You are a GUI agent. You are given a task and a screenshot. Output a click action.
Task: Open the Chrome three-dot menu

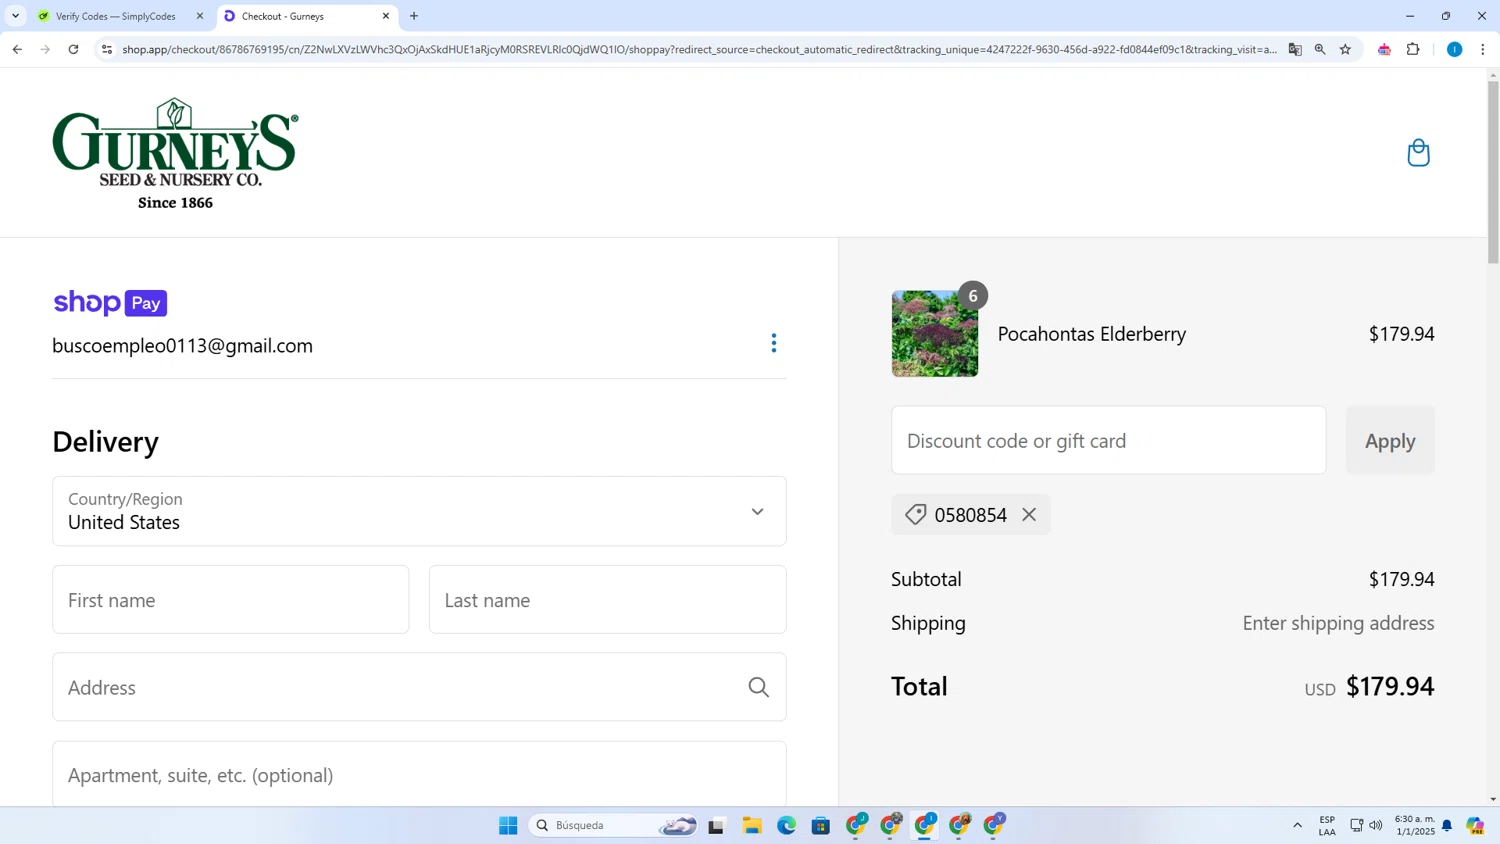[x=1482, y=49]
